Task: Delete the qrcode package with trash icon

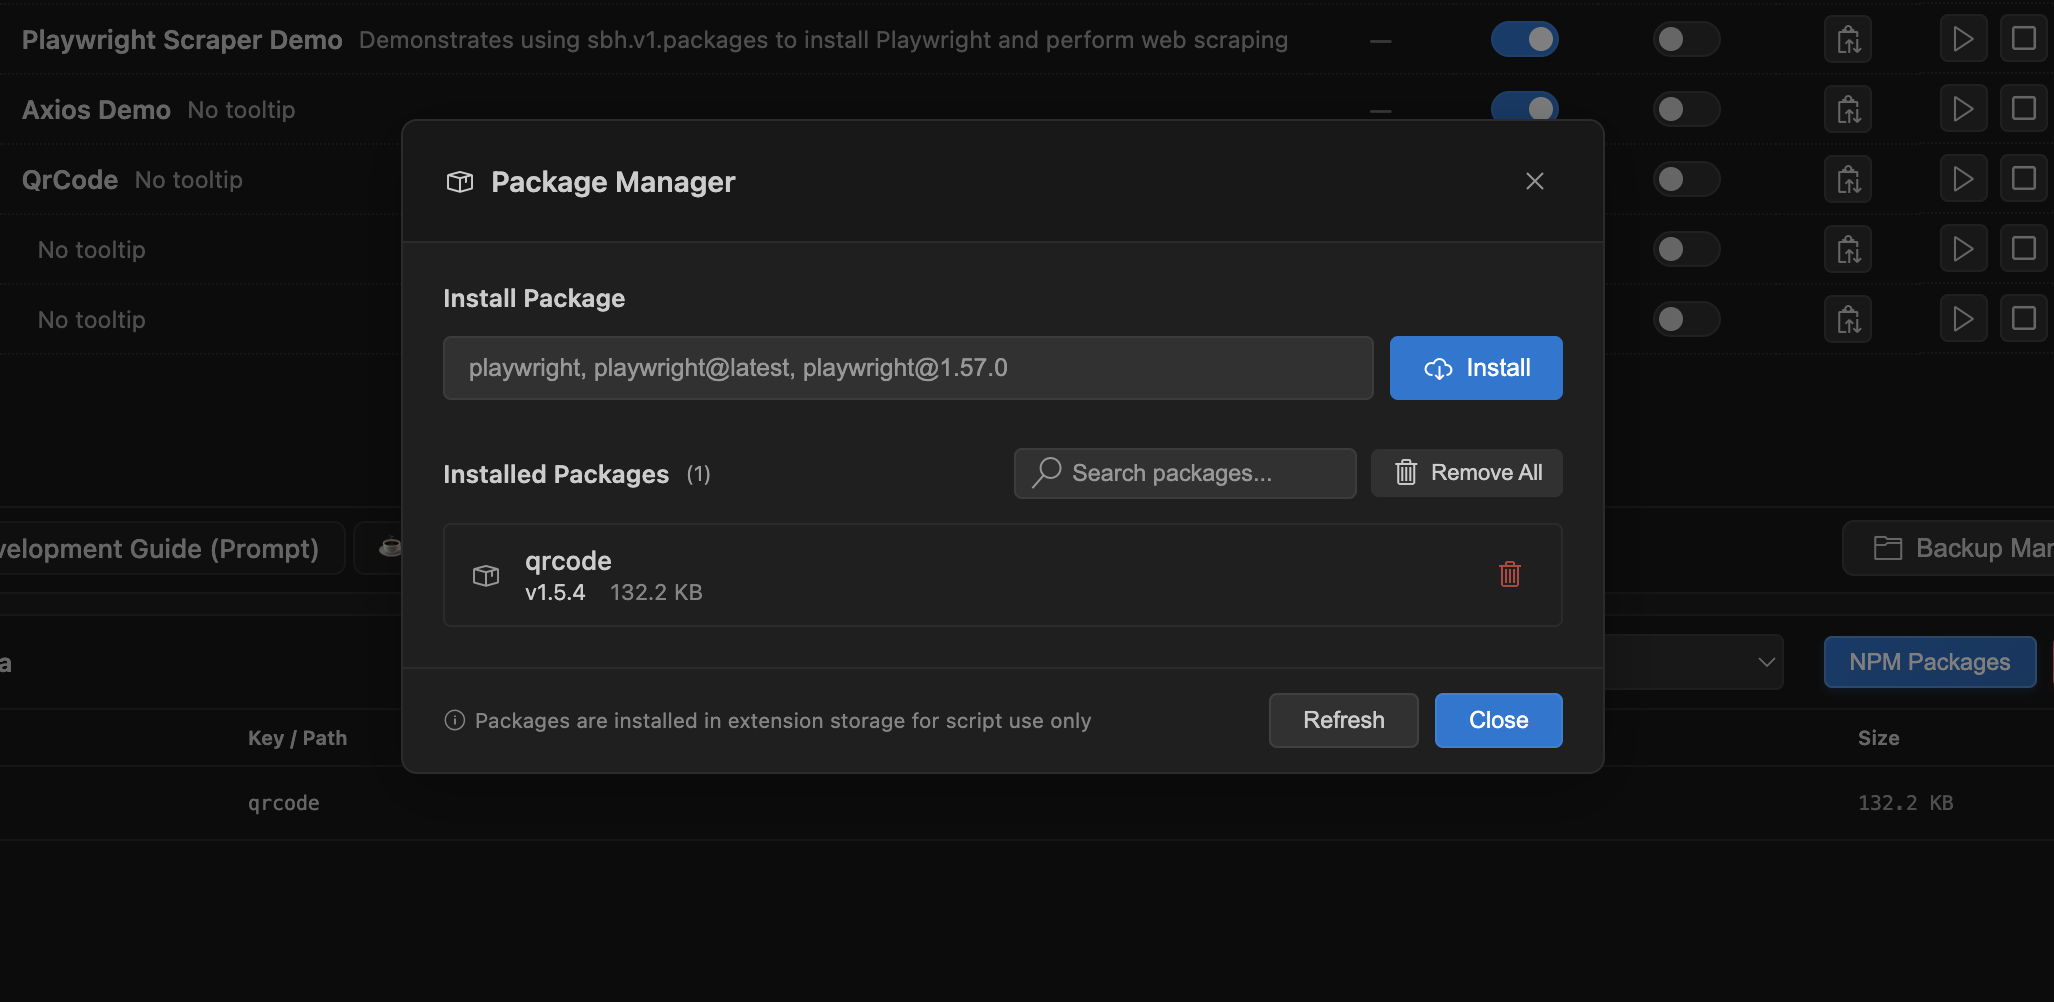Action: (1510, 574)
